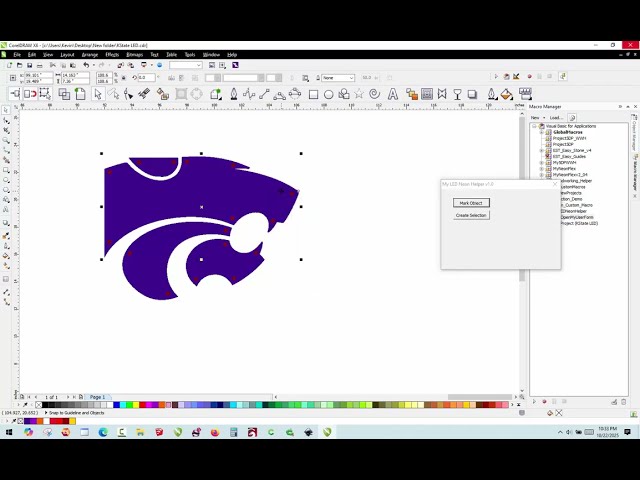Click the Open folder icon in the standard toolbar
The image size is (640, 480).
click(x=19, y=65)
